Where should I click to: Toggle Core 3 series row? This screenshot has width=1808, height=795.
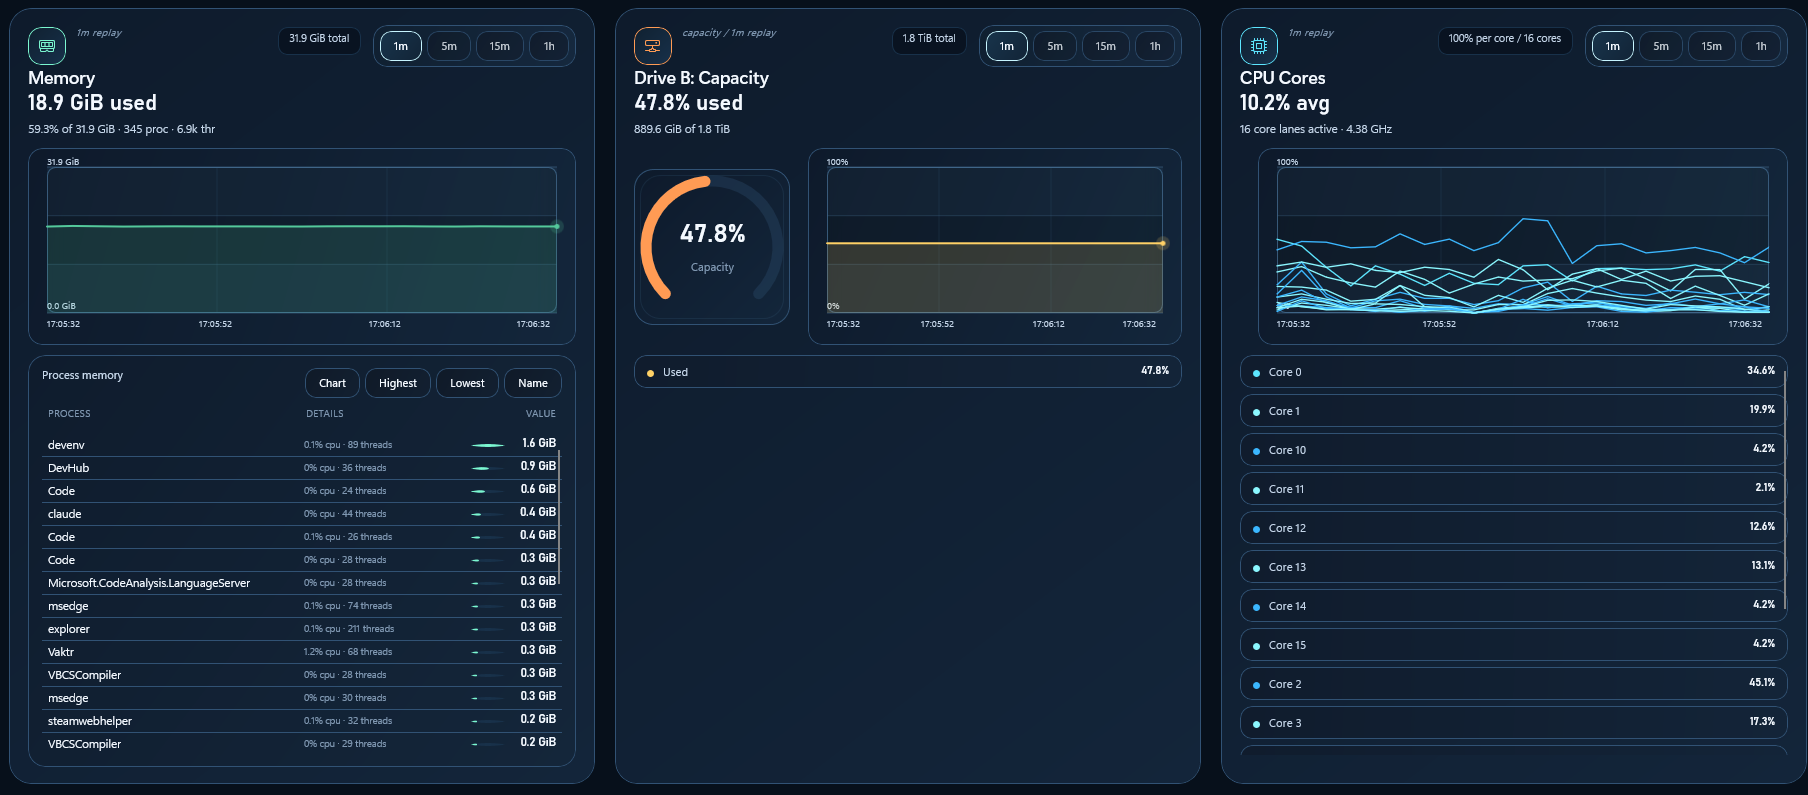click(x=1513, y=723)
